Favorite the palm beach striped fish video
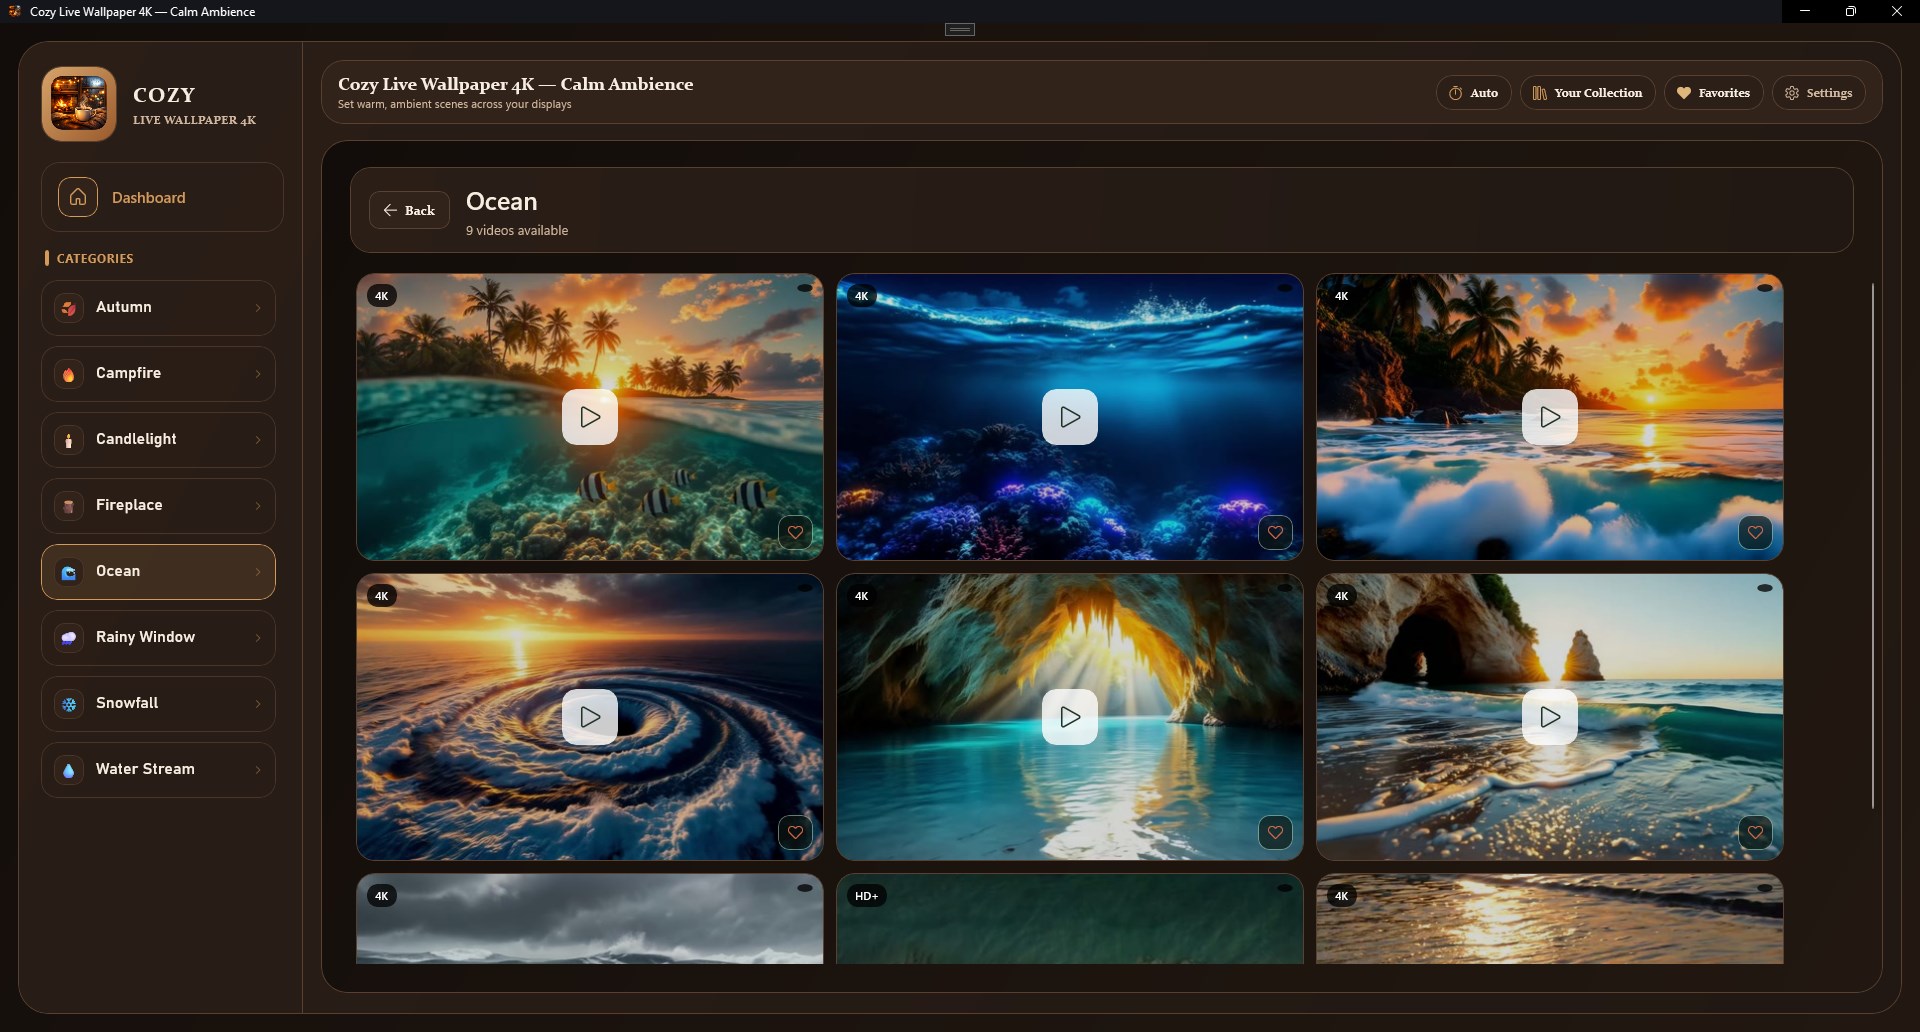The height and width of the screenshot is (1032, 1920). (795, 532)
